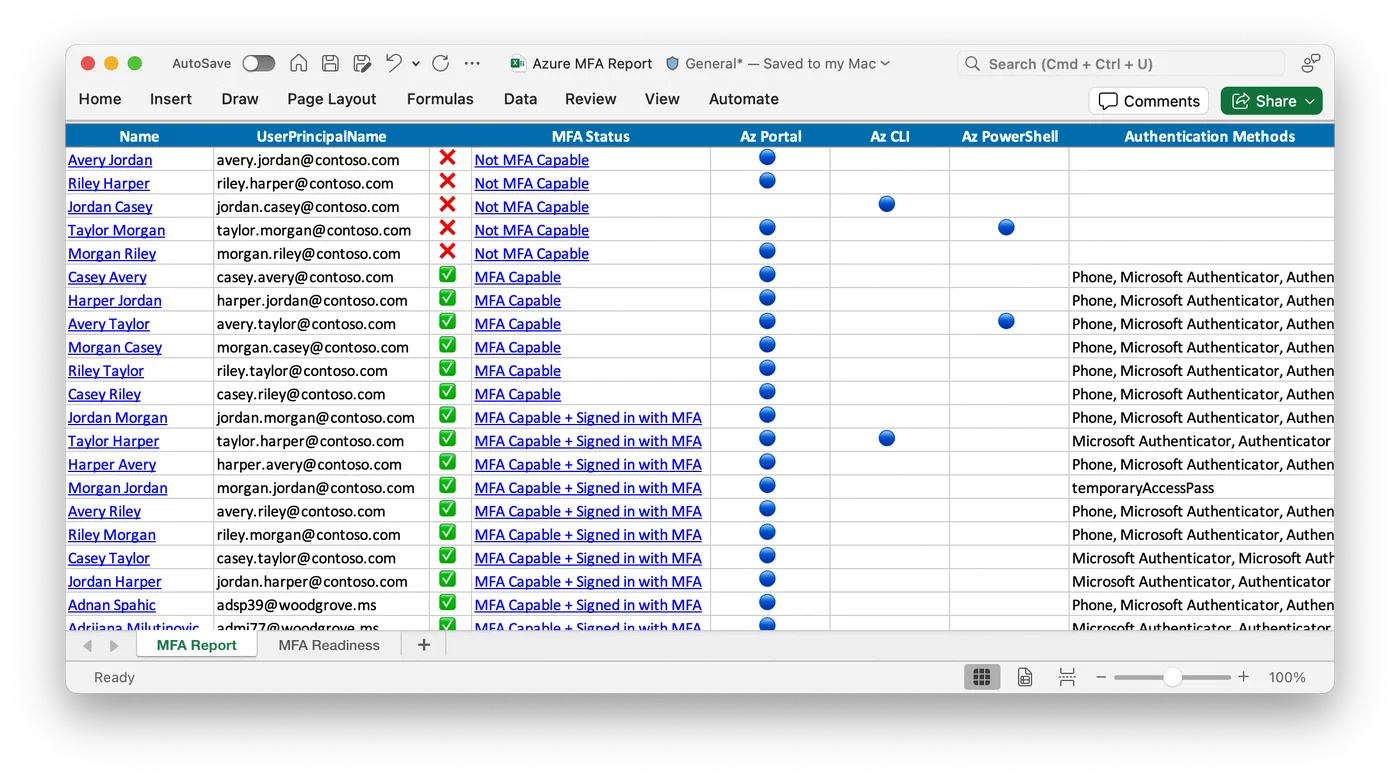
Task: Click the red X icon in Morgan Riley row
Action: [447, 251]
